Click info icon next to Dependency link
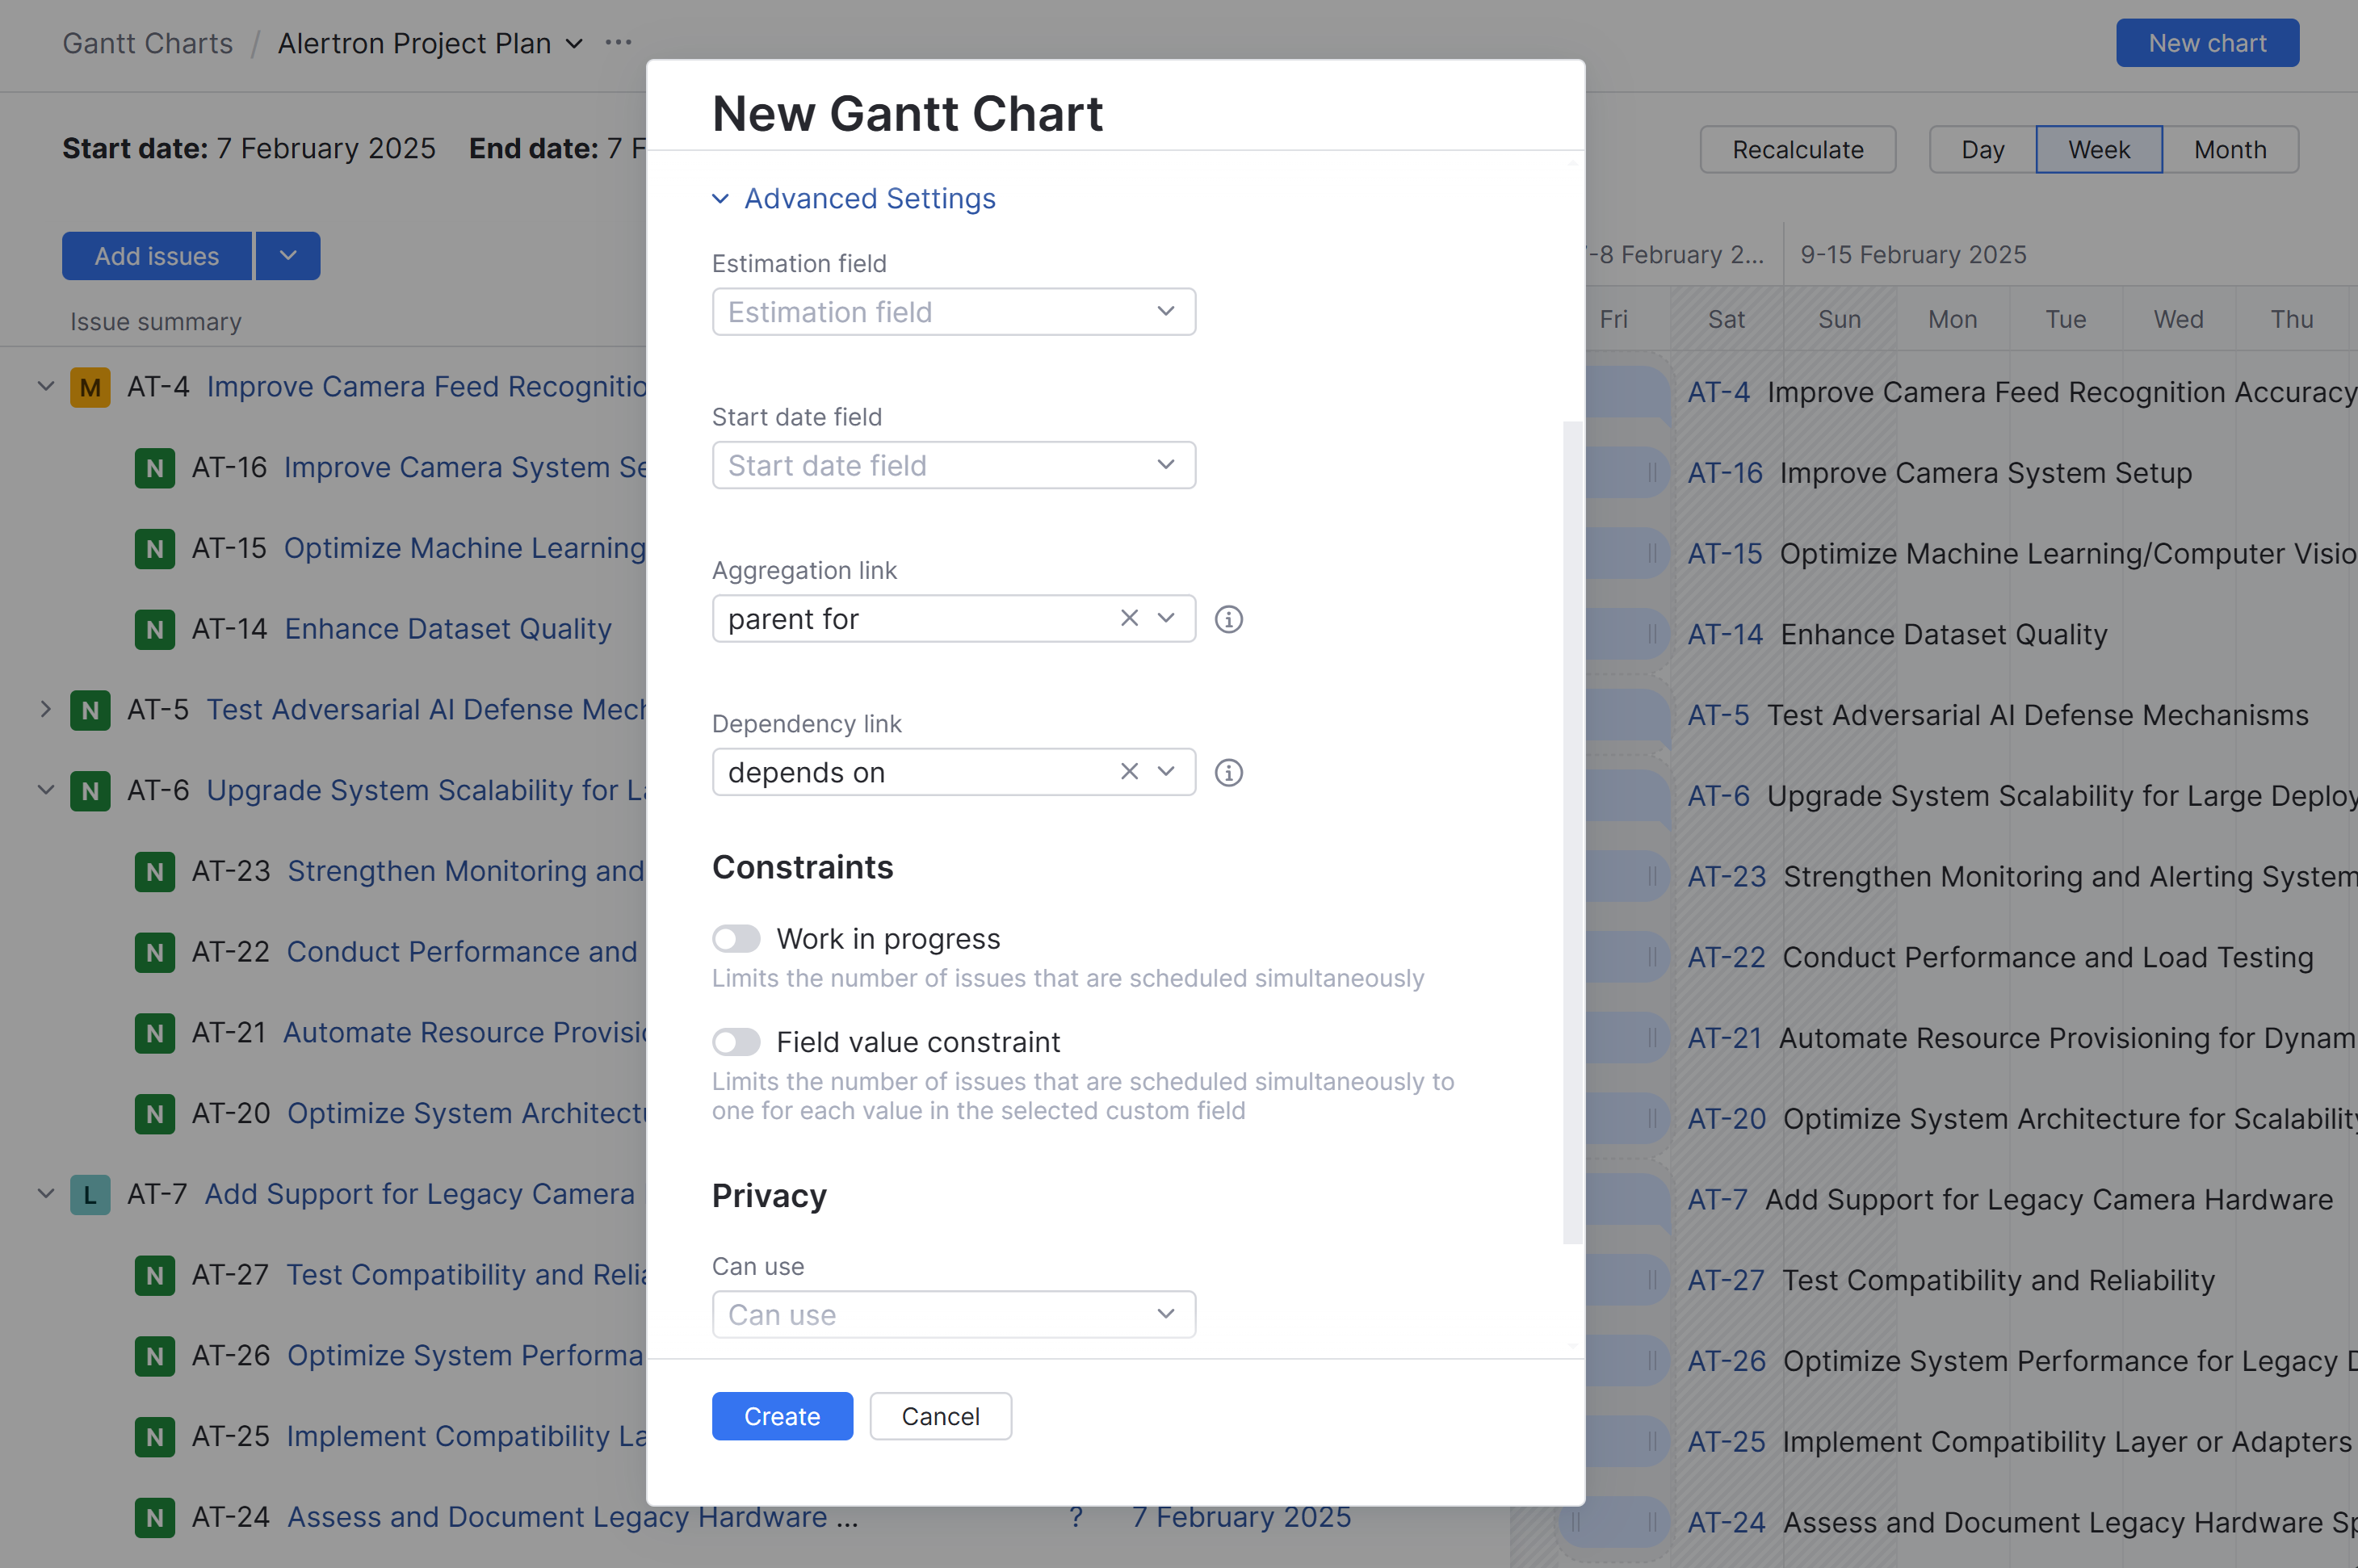 (1228, 772)
